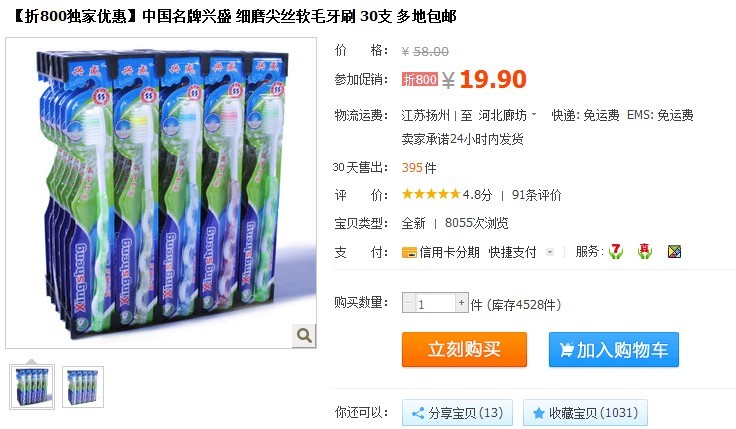Click the 7-day return service icon
Image resolution: width=736 pixels, height=429 pixels.
(615, 252)
